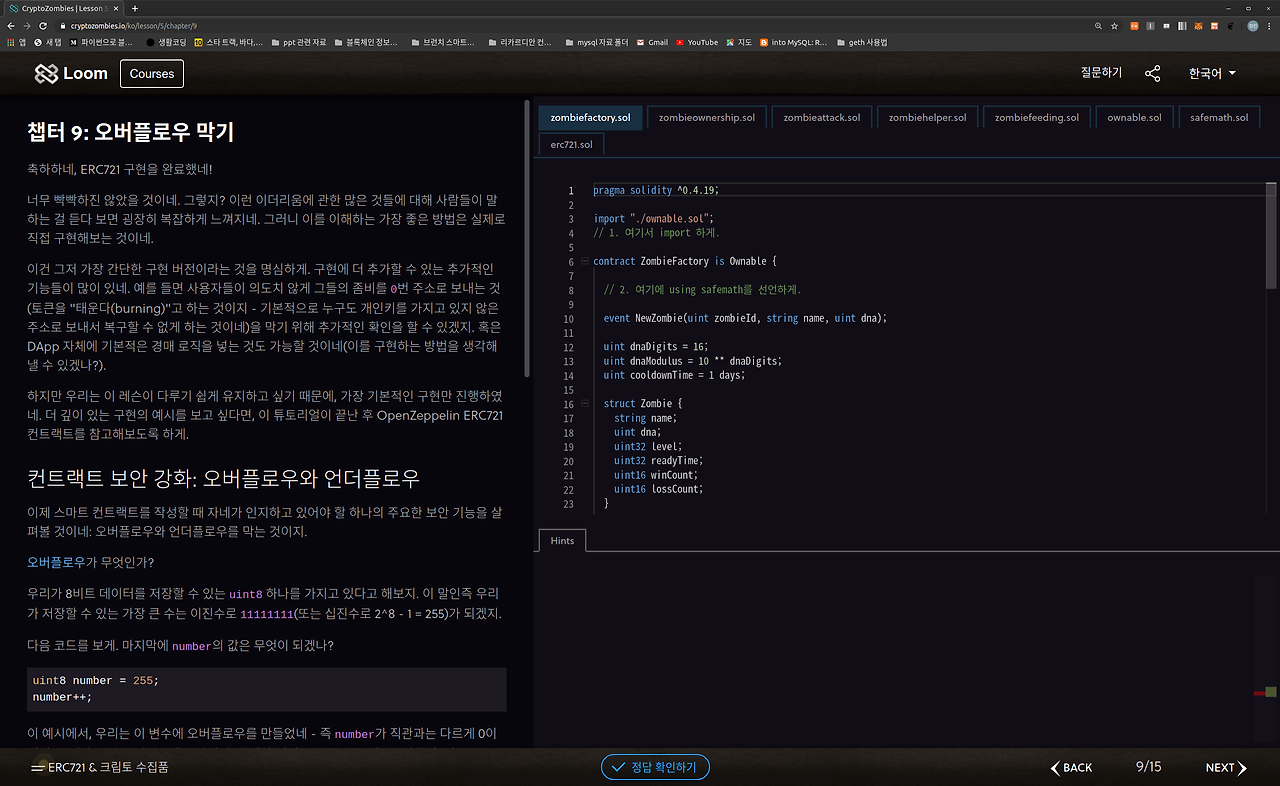Open the Gmail bookmark
1280x786 pixels.
click(x=652, y=42)
